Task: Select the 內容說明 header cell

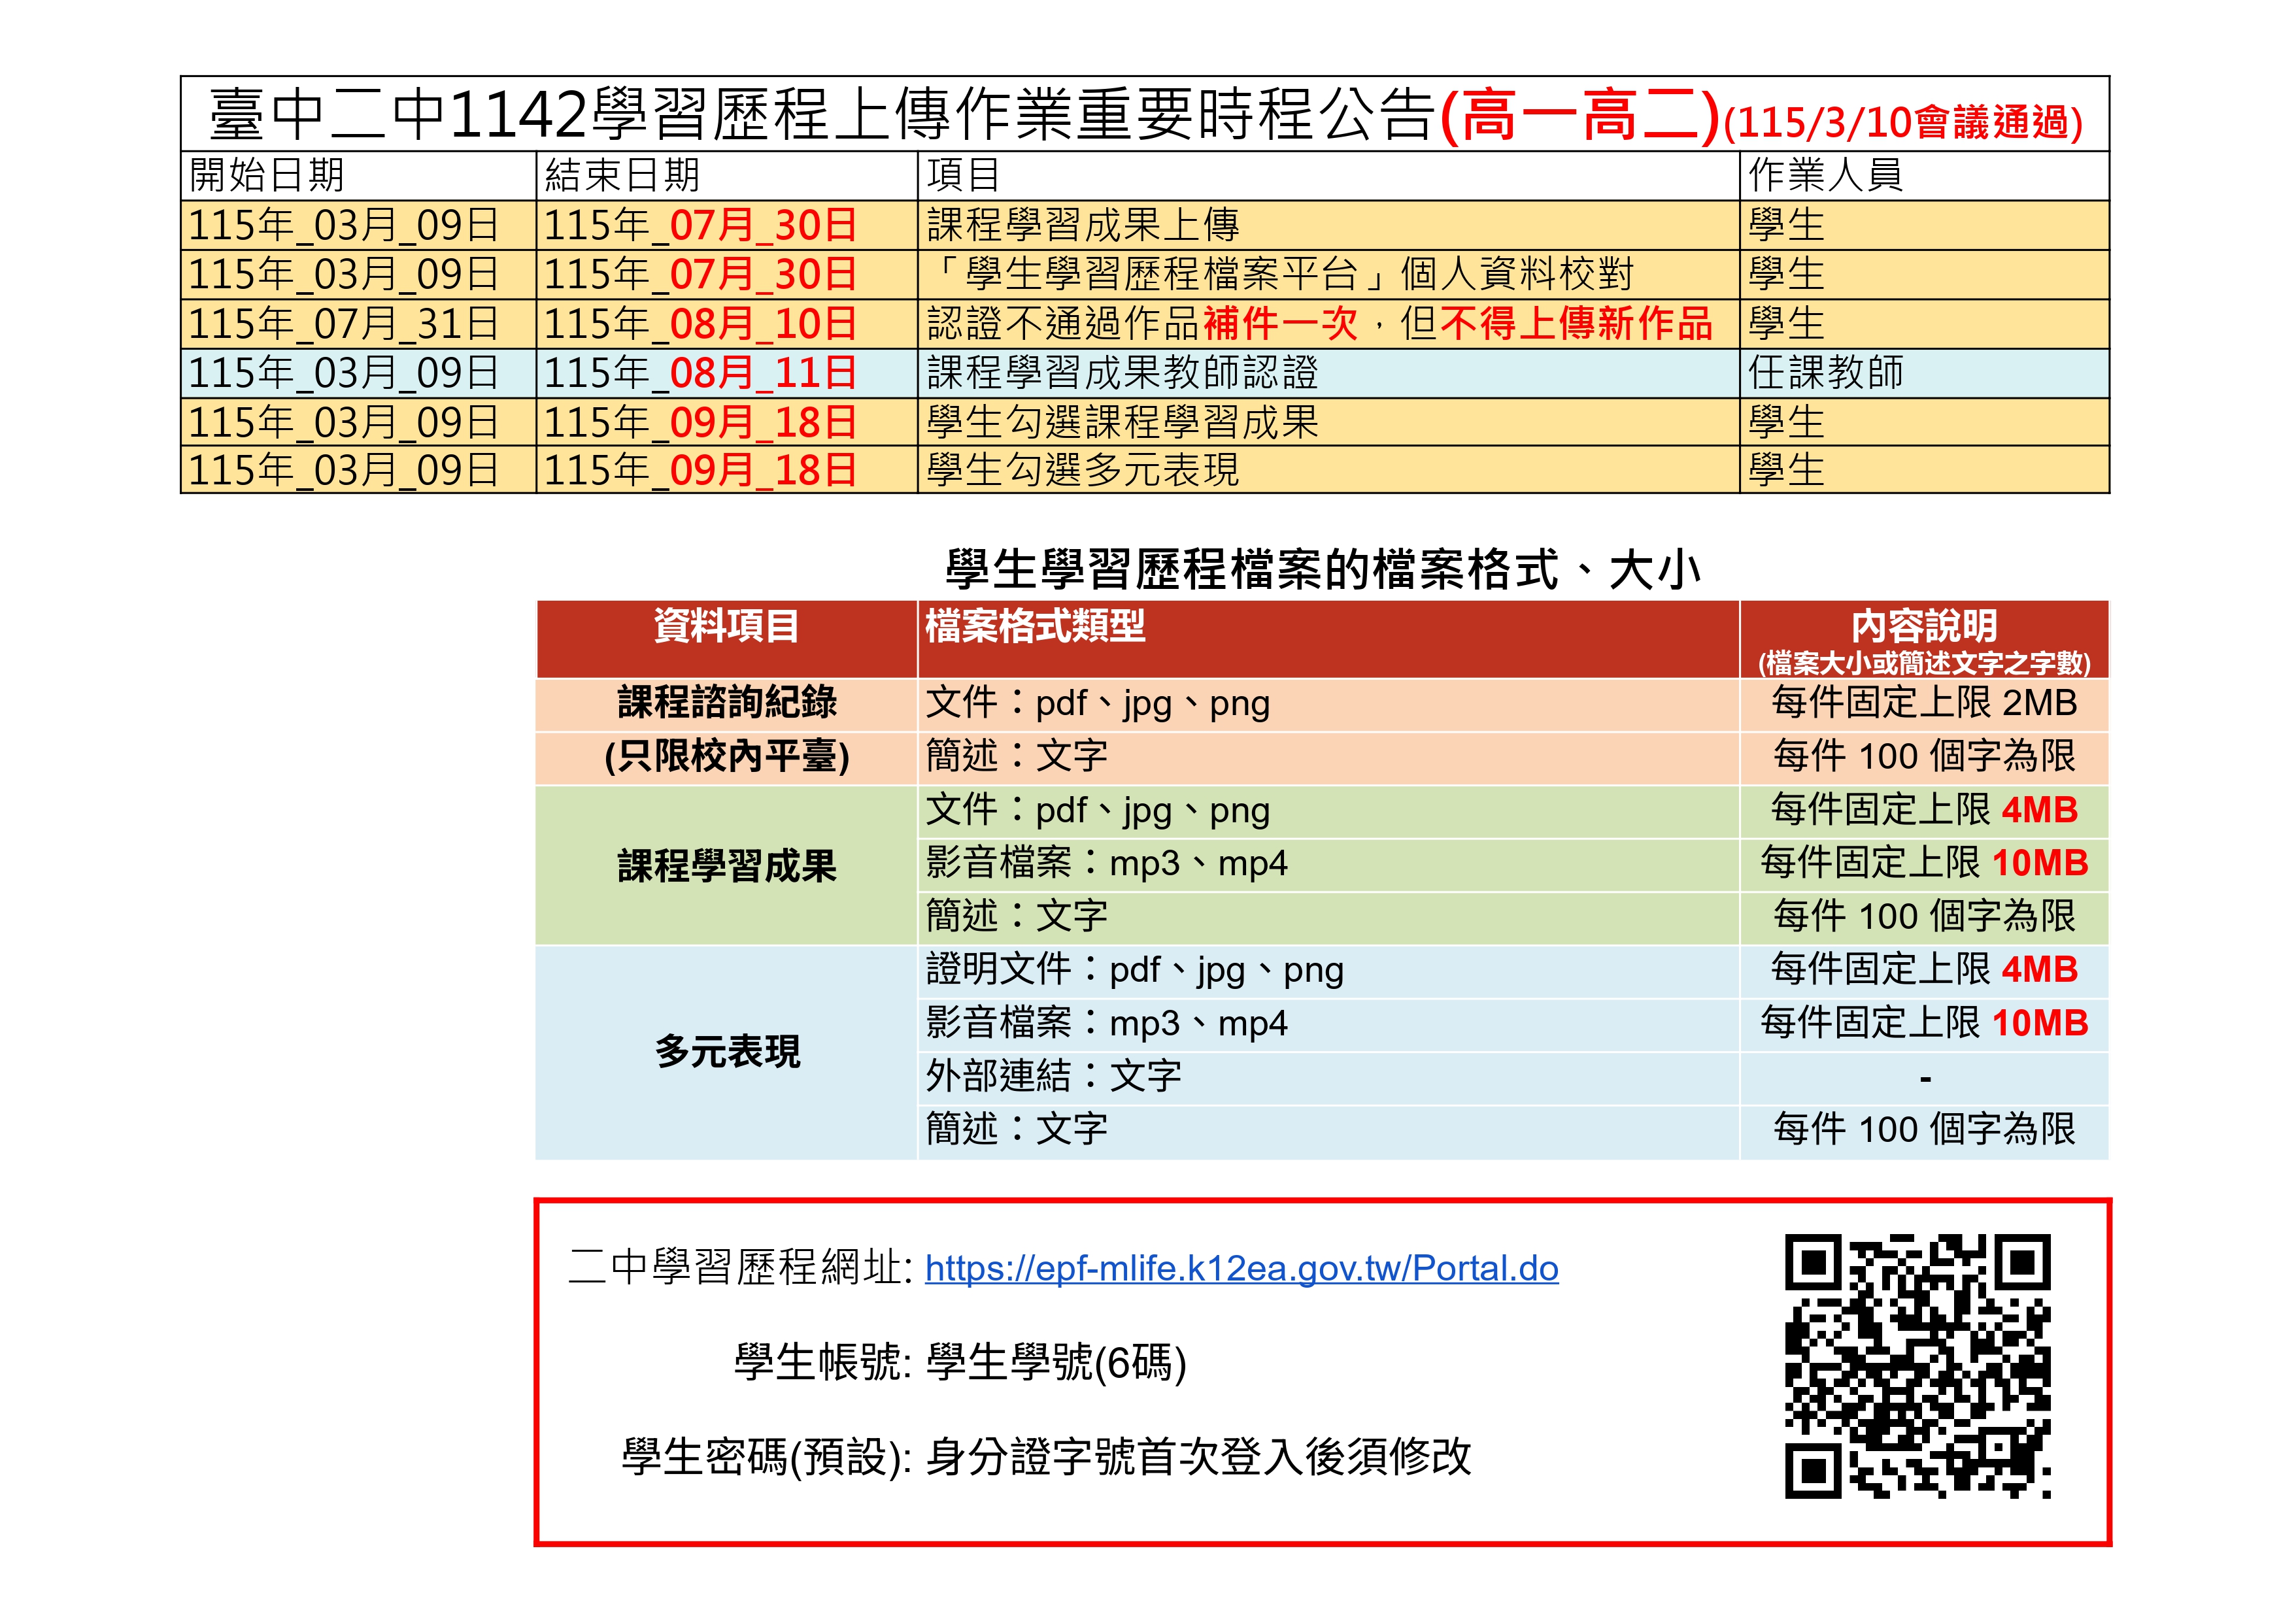Action: pyautogui.click(x=1924, y=639)
